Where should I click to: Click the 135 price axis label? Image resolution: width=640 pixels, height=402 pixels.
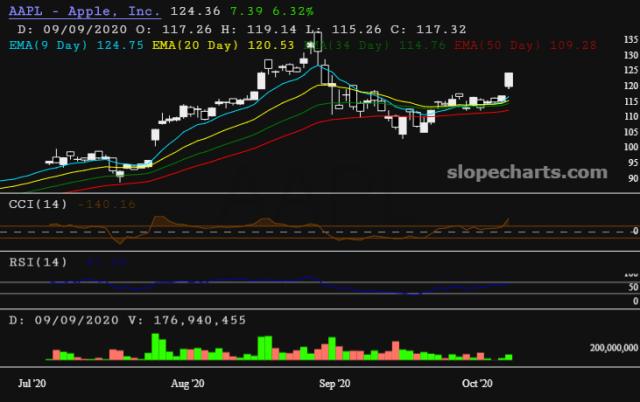click(631, 40)
